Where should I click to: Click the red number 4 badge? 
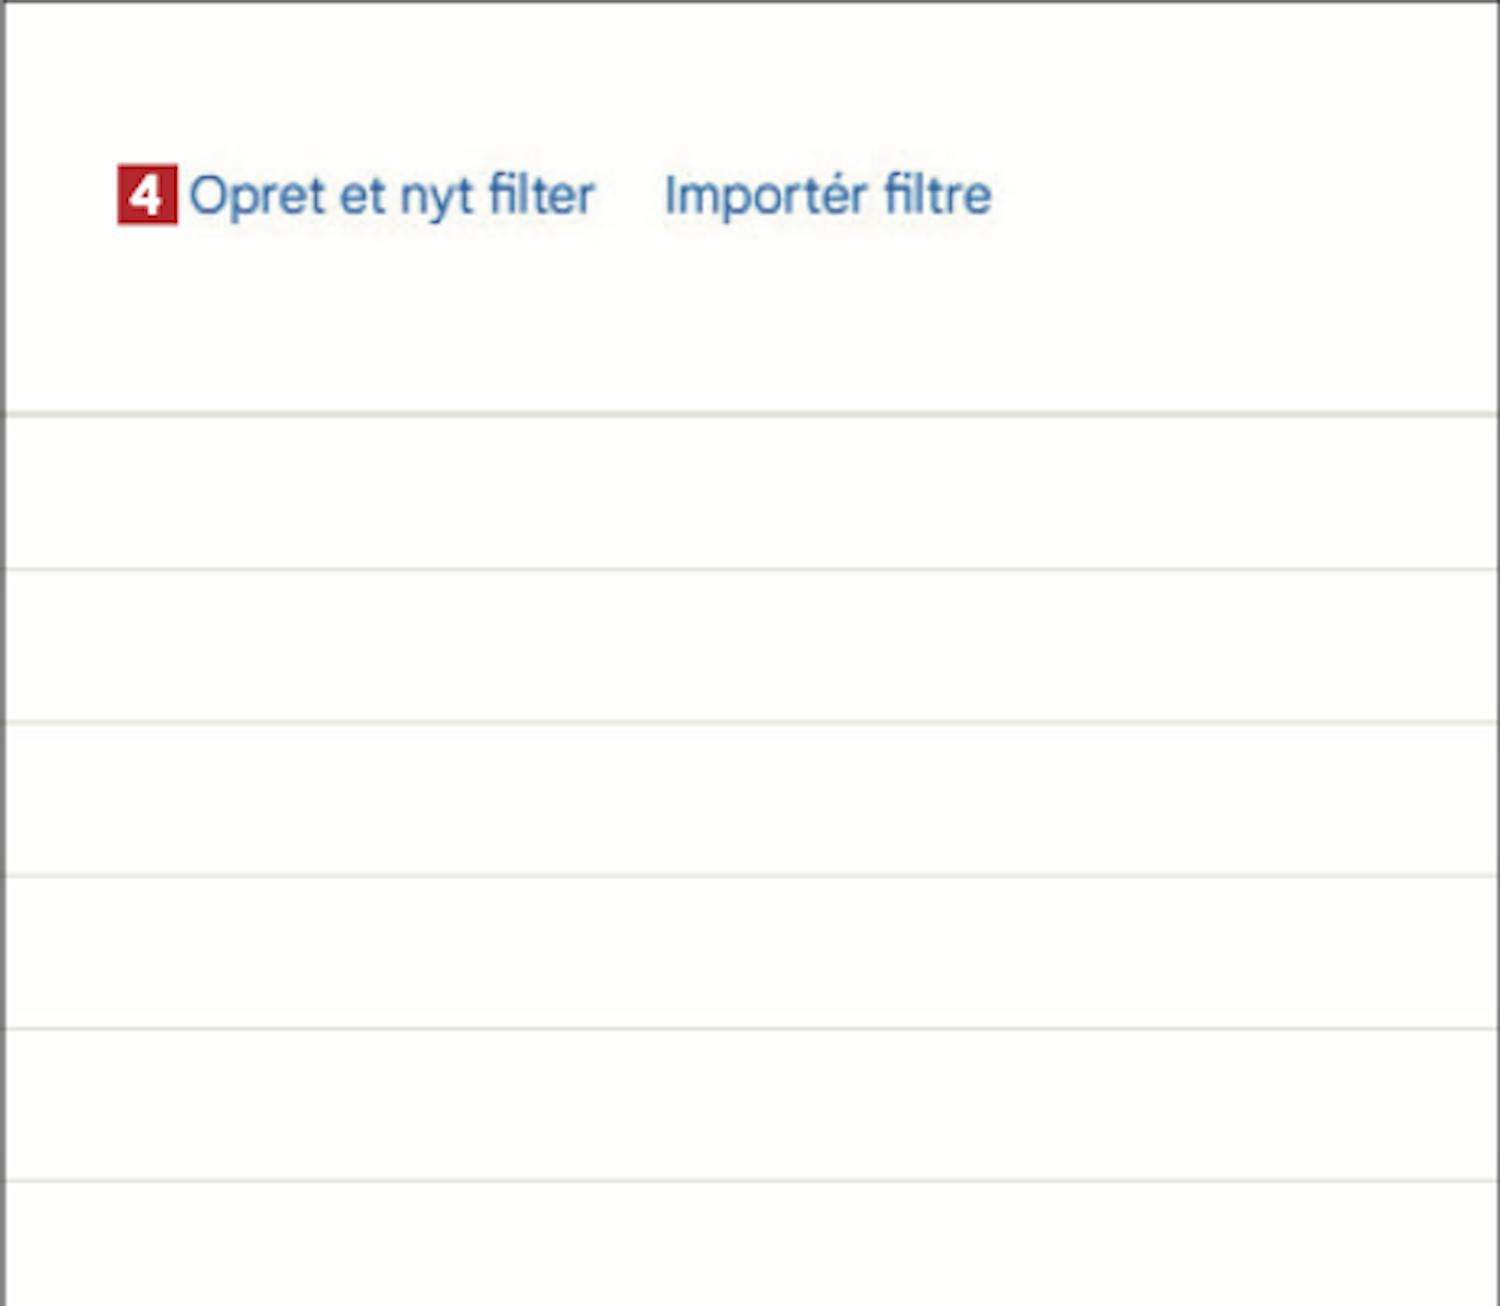[147, 195]
